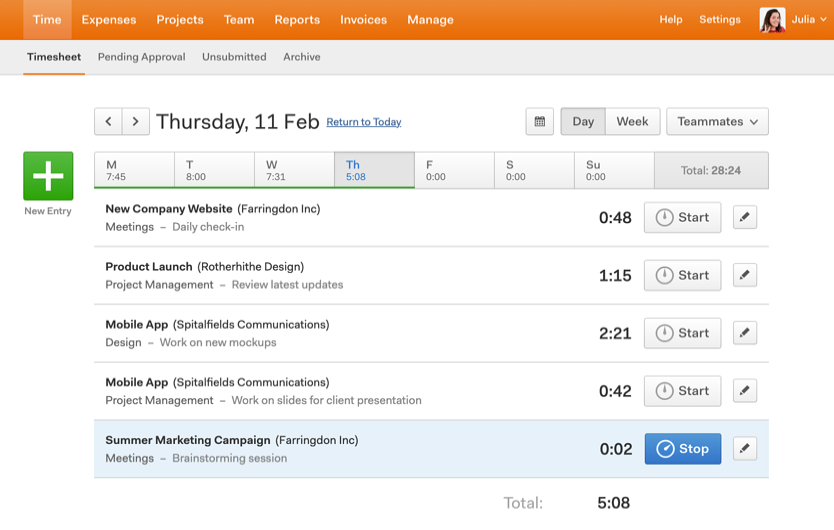Open the calendar date picker icon

tap(540, 122)
